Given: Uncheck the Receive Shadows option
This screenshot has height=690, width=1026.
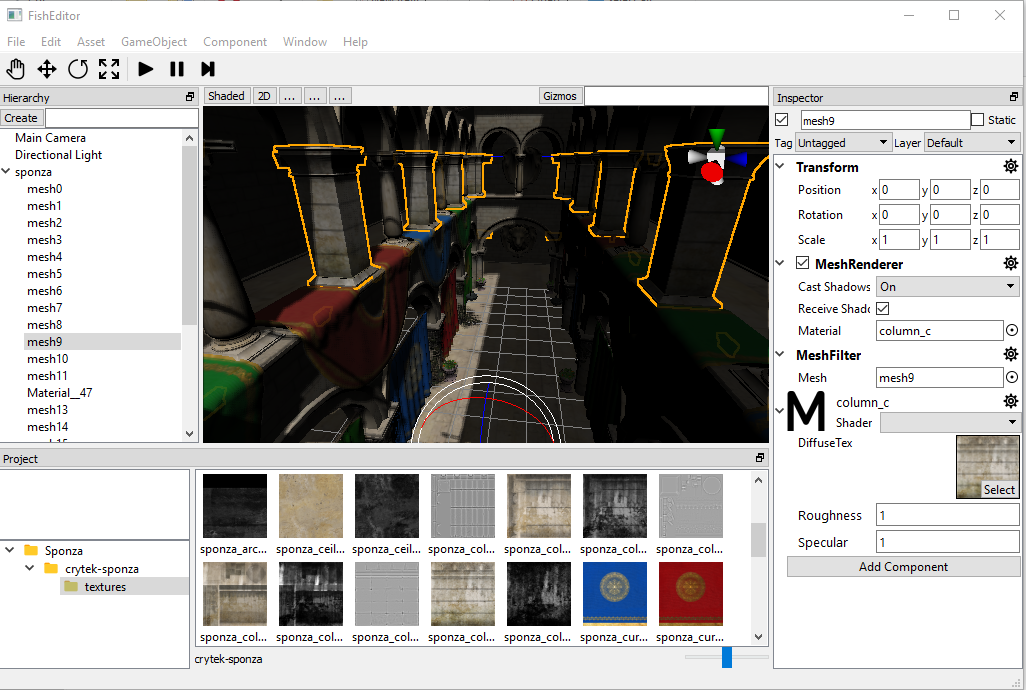Looking at the screenshot, I should (883, 309).
